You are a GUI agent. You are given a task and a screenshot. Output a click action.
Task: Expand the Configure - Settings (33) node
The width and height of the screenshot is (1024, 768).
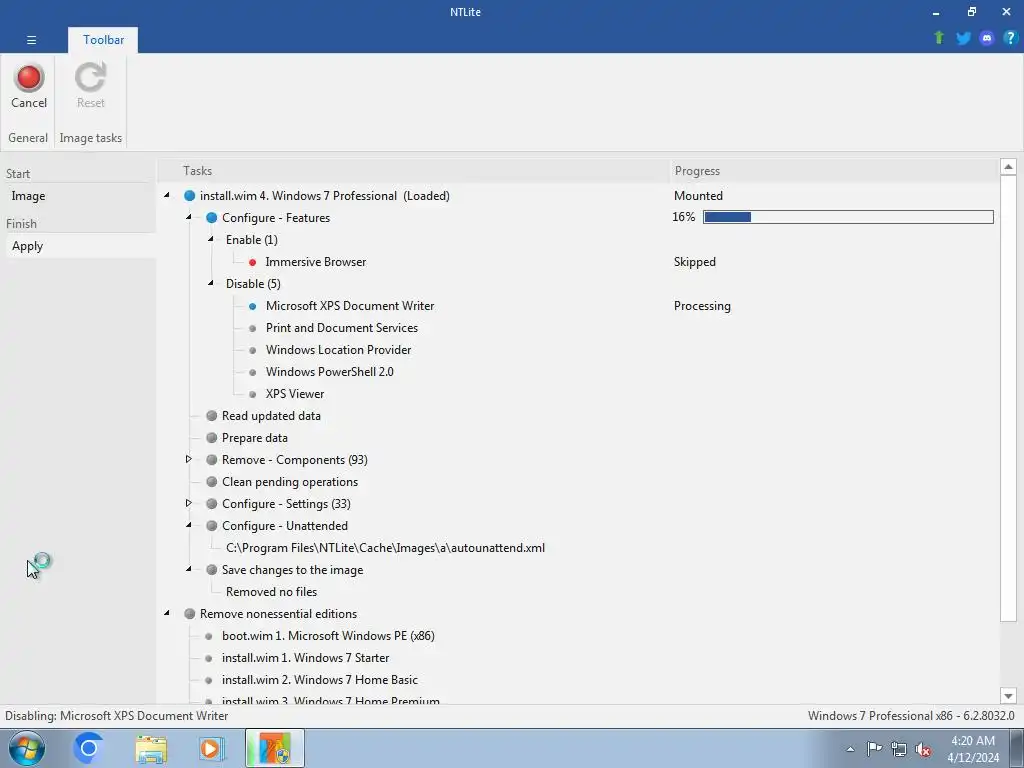pos(189,504)
